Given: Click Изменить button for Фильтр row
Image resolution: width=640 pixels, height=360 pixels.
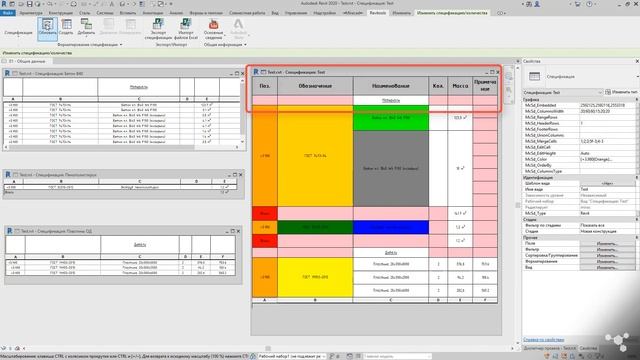Looking at the screenshot, I should [607, 249].
